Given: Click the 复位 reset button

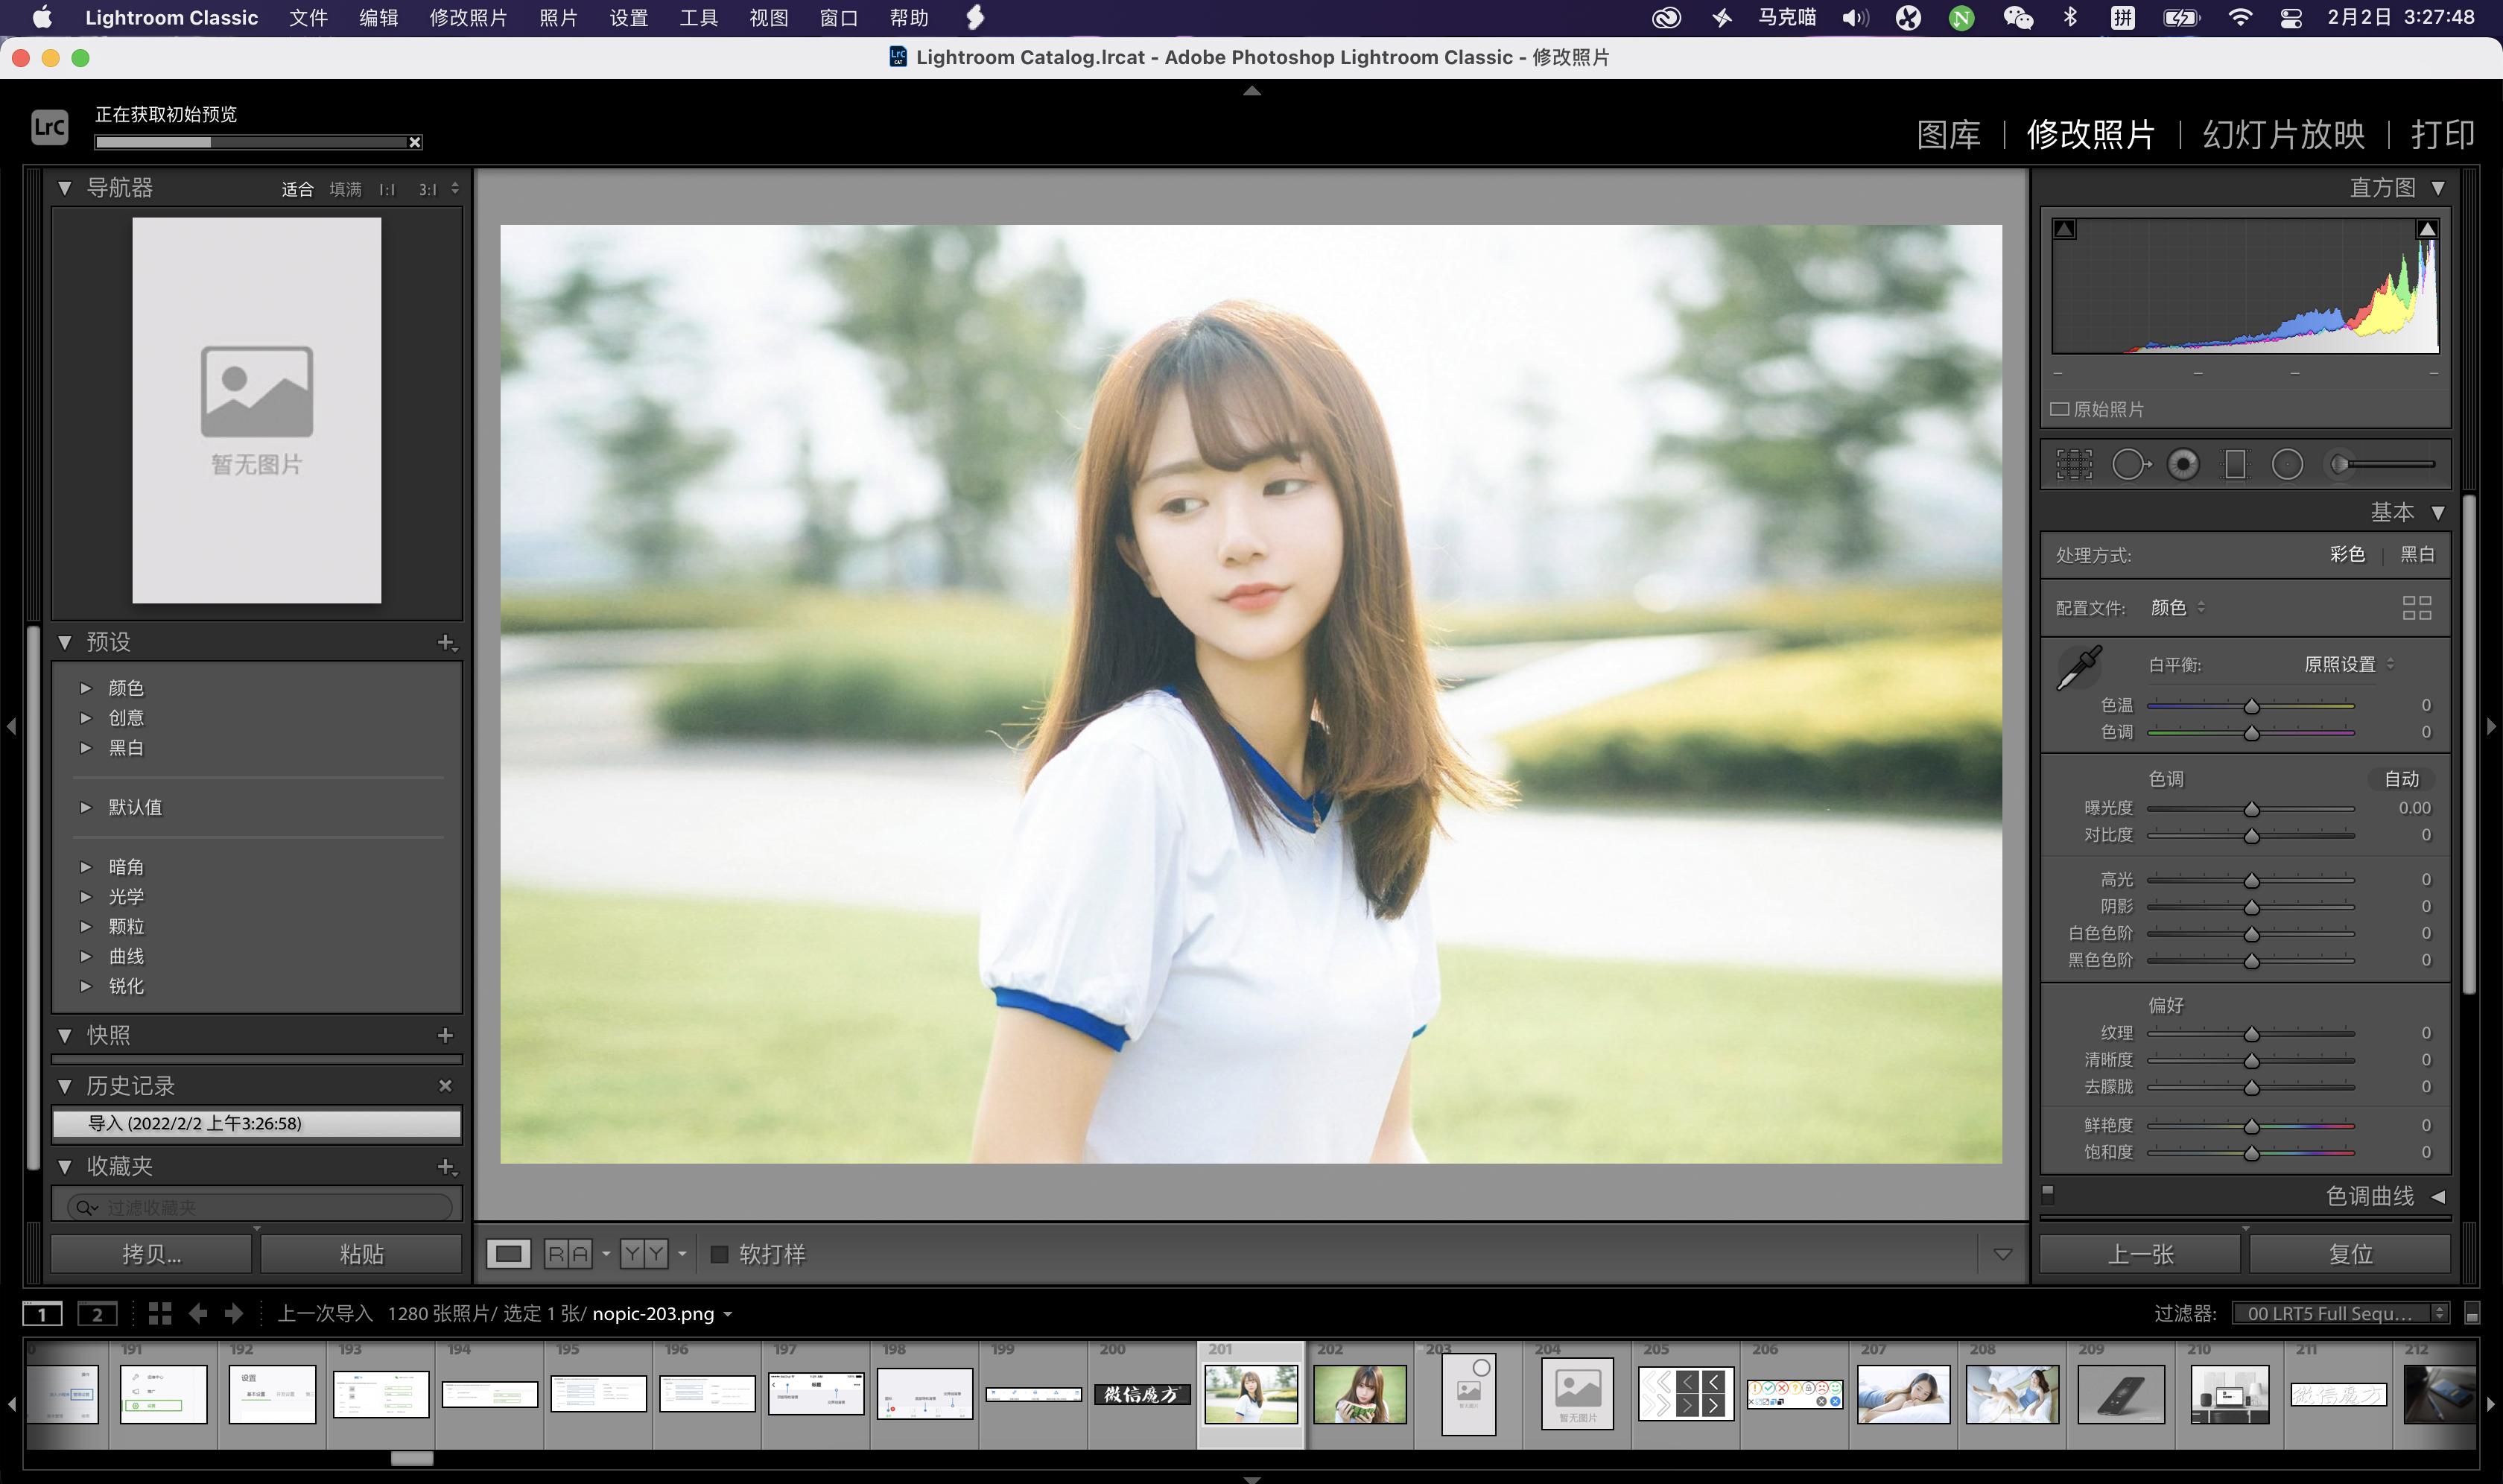Looking at the screenshot, I should [2350, 1254].
